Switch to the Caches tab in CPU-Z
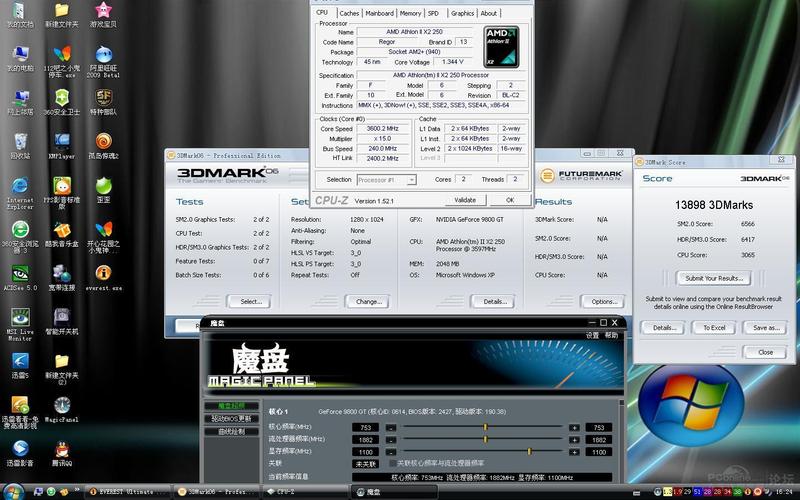This screenshot has height=500, width=800. pos(349,13)
